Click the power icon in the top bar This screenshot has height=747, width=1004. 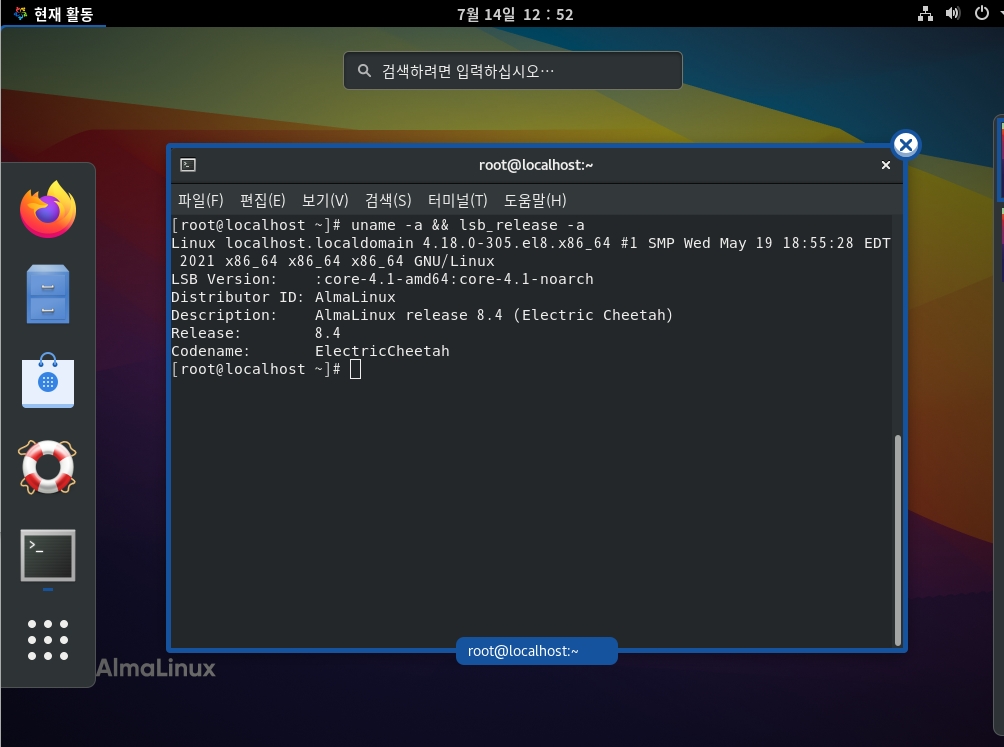point(980,14)
